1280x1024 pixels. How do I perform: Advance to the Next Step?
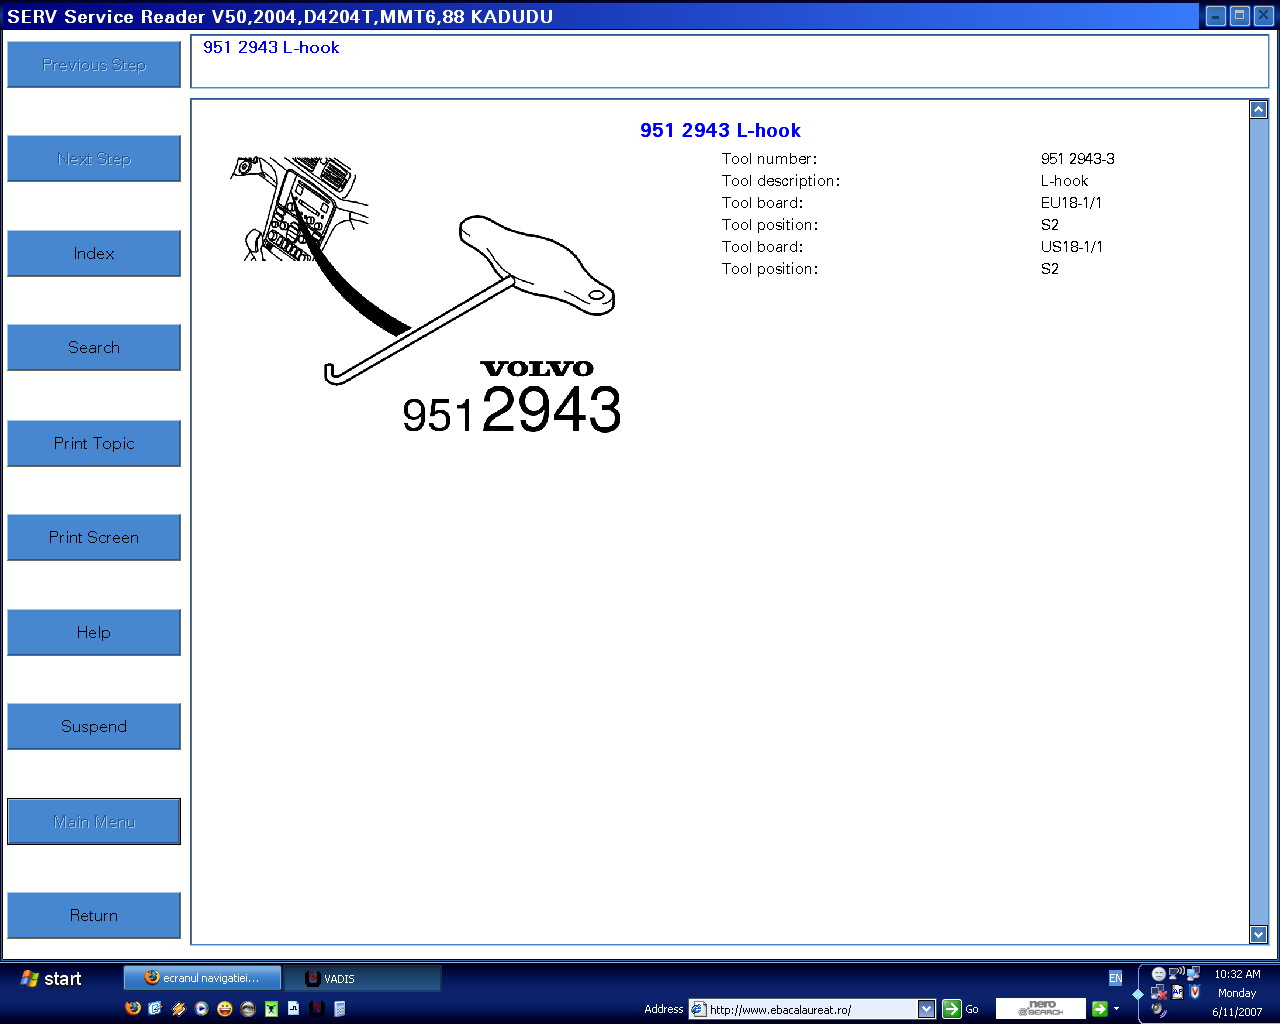tap(94, 159)
